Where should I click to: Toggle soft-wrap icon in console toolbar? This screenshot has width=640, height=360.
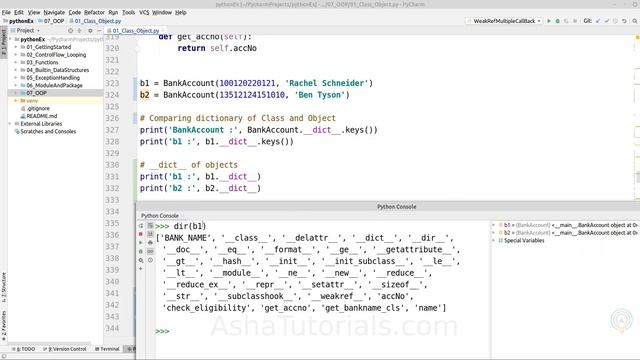pos(150,226)
